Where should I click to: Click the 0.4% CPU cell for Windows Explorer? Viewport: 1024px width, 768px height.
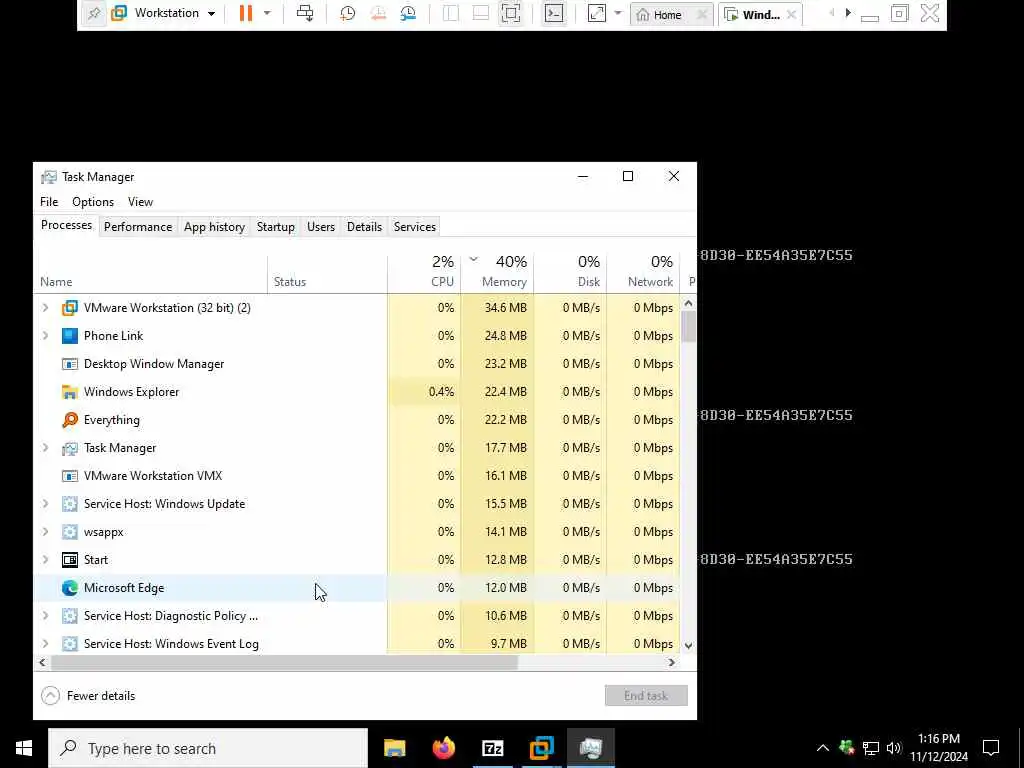point(424,392)
